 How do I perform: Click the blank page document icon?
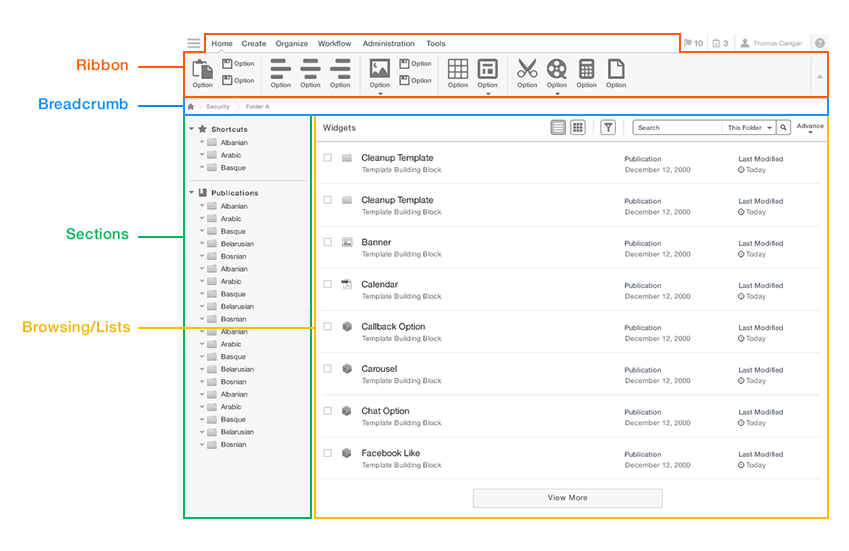pos(616,69)
